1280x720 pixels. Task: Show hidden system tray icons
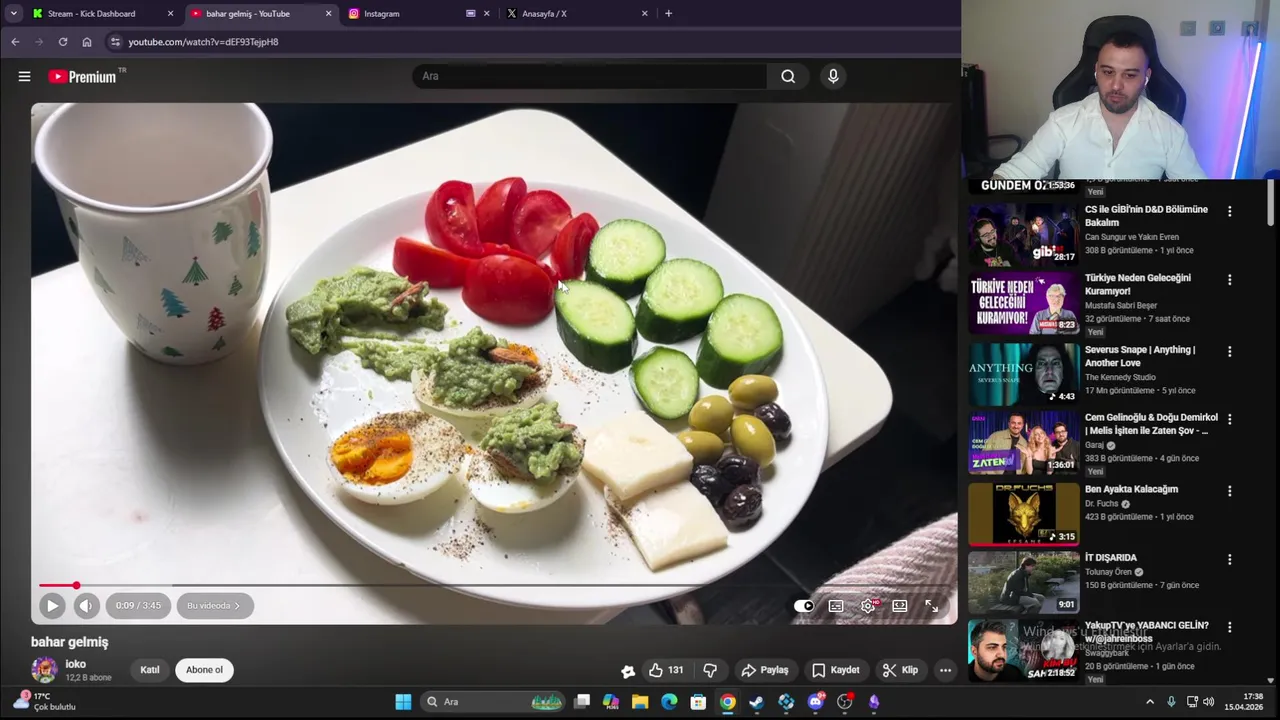1150,702
